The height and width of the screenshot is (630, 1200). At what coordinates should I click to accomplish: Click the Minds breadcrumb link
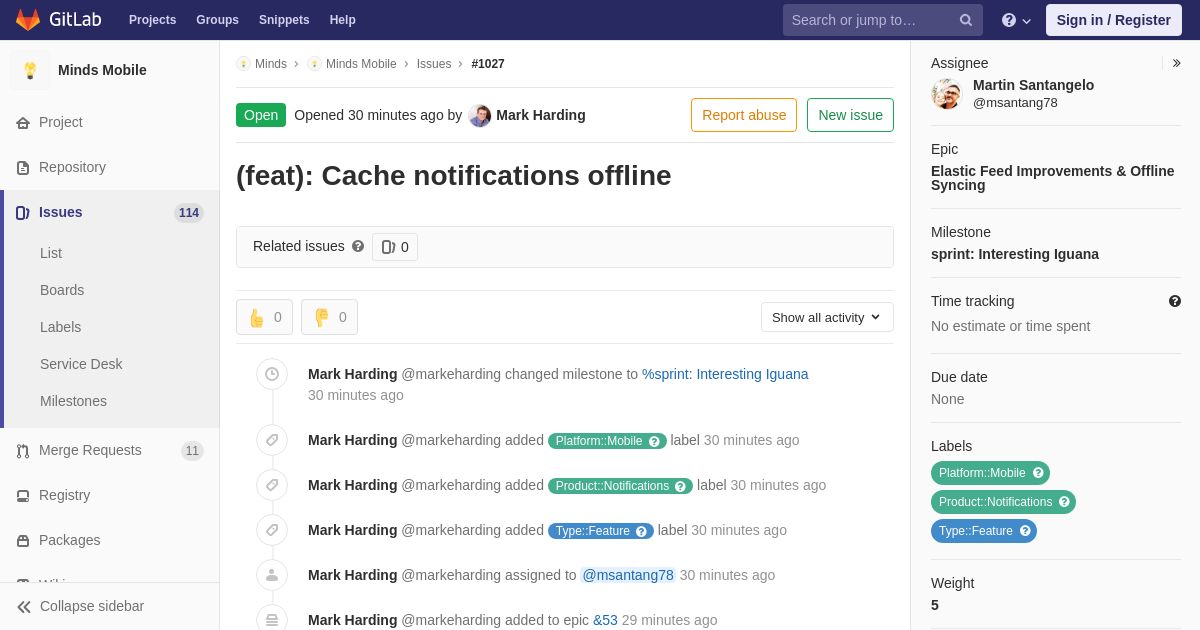pyautogui.click(x=270, y=64)
